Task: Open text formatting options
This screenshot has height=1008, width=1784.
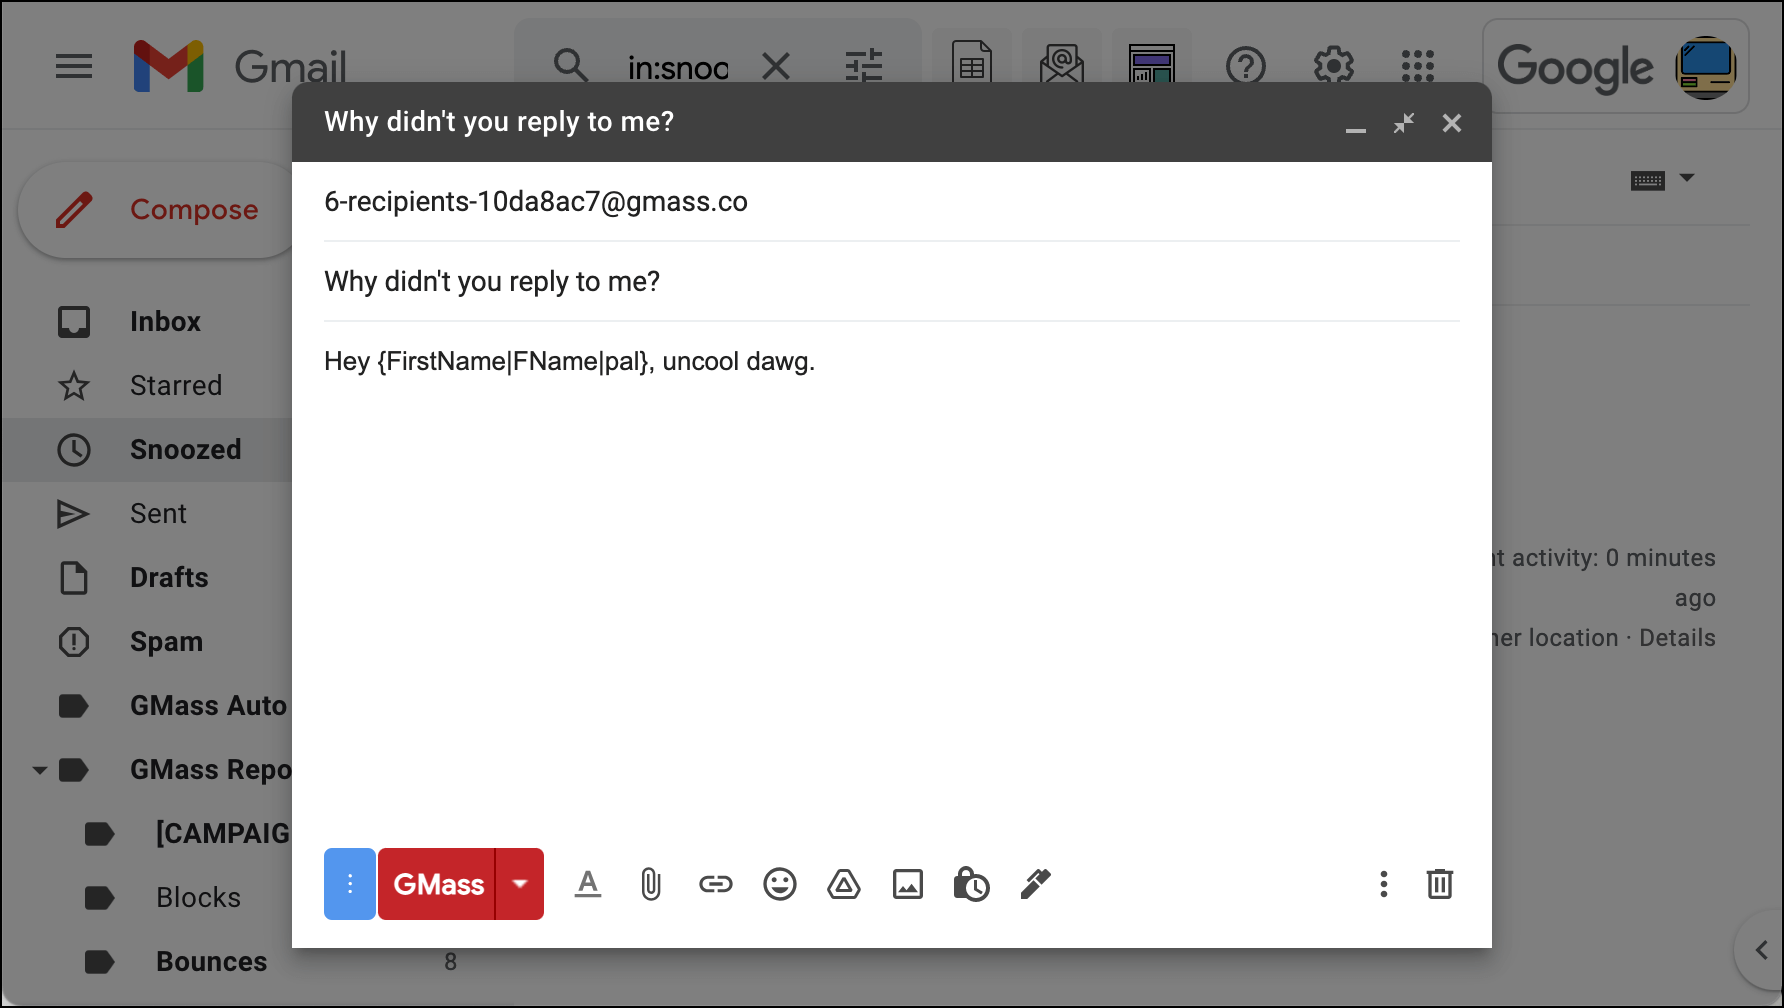Action: tap(588, 884)
